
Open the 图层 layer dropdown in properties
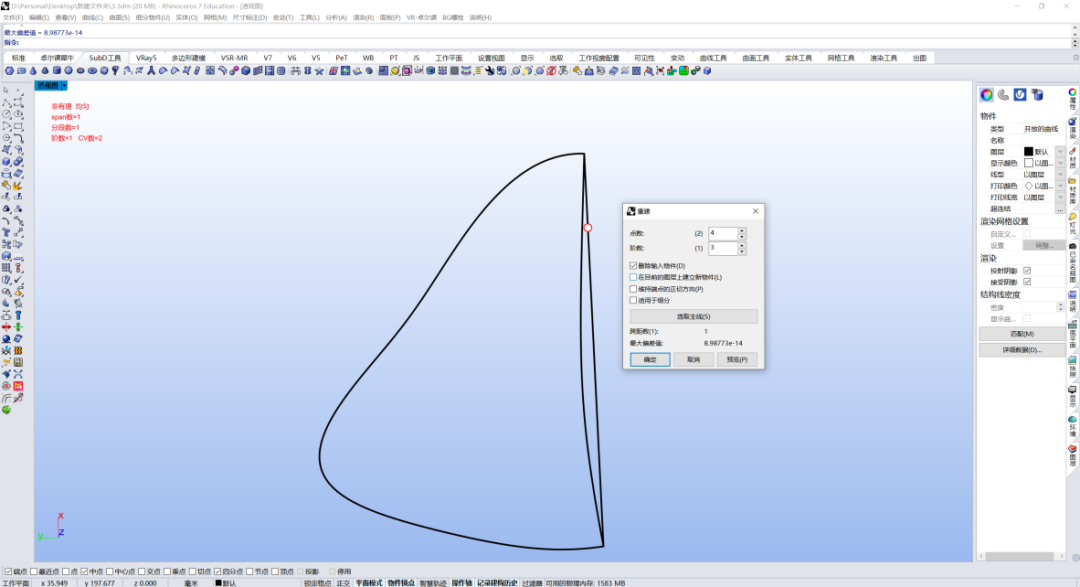1060,152
